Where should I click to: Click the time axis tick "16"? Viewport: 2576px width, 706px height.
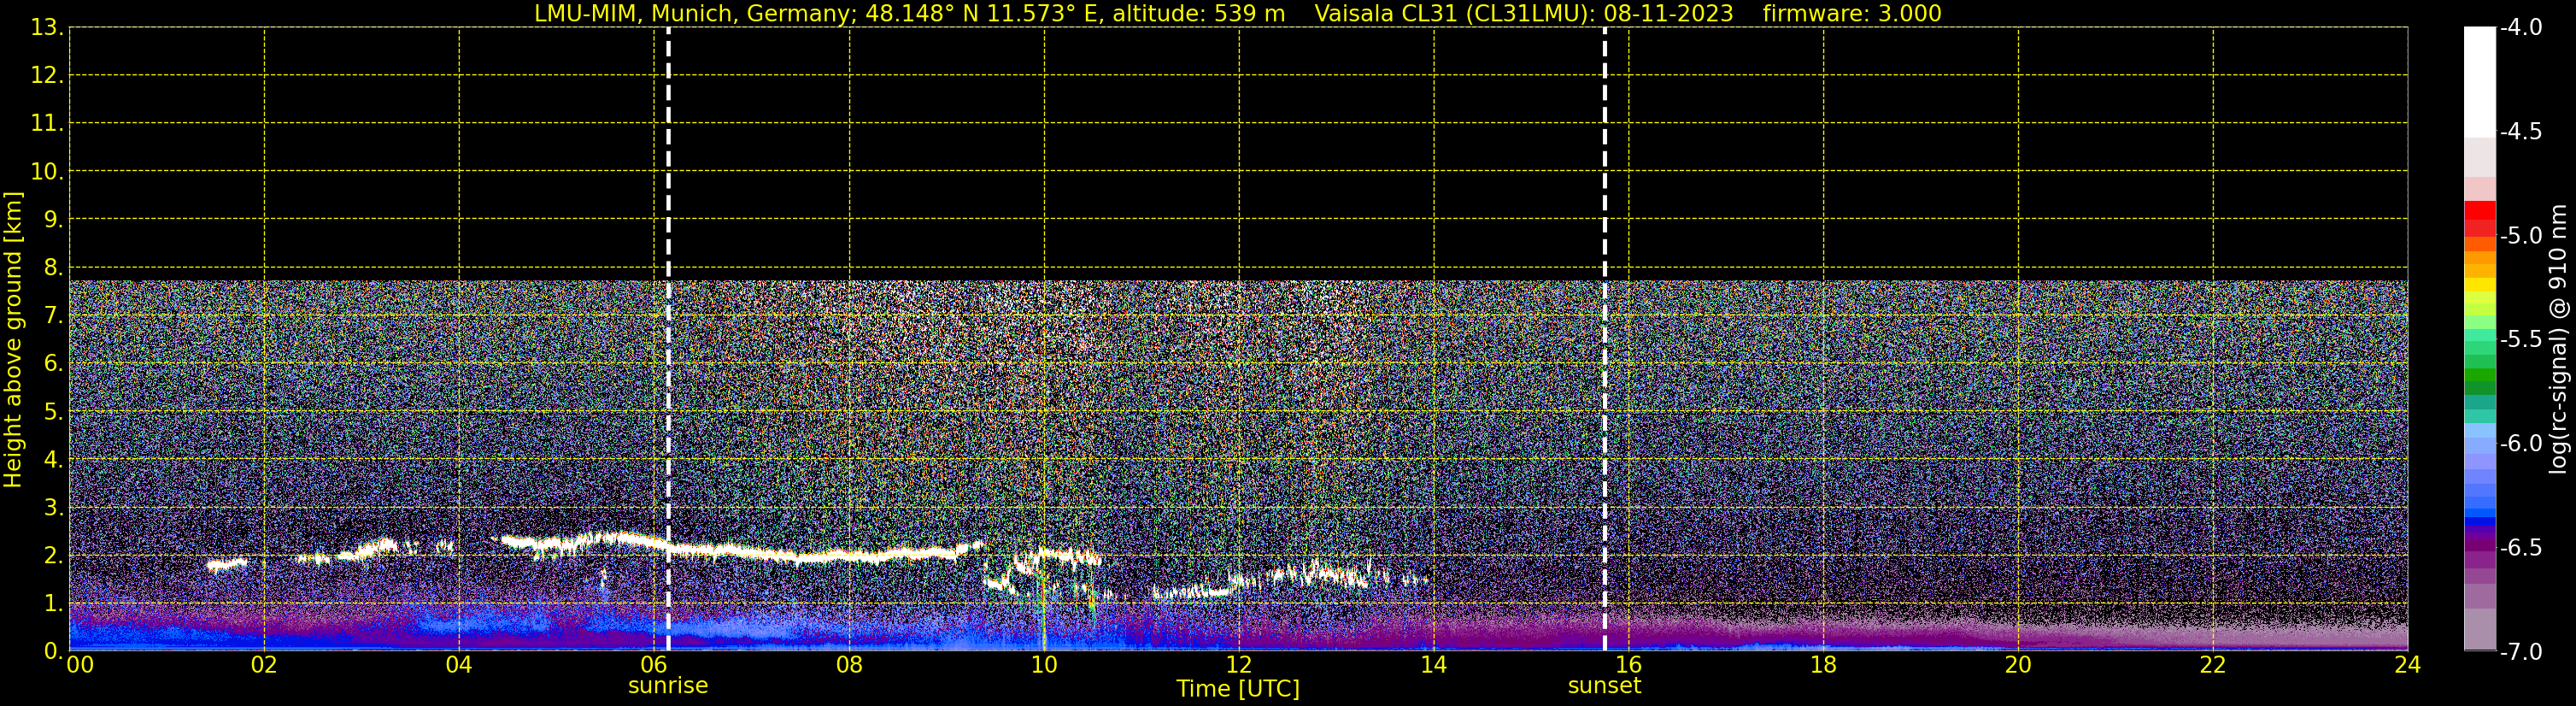pos(1629,665)
